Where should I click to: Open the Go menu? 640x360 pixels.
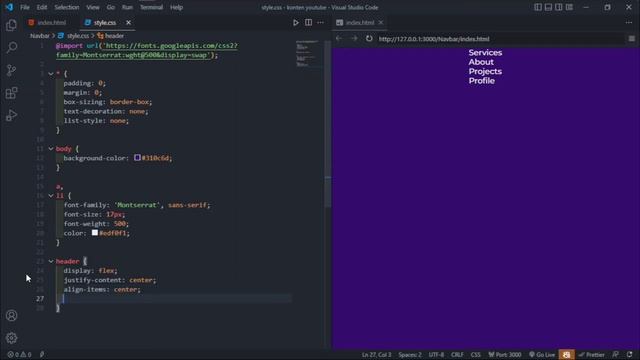click(111, 7)
